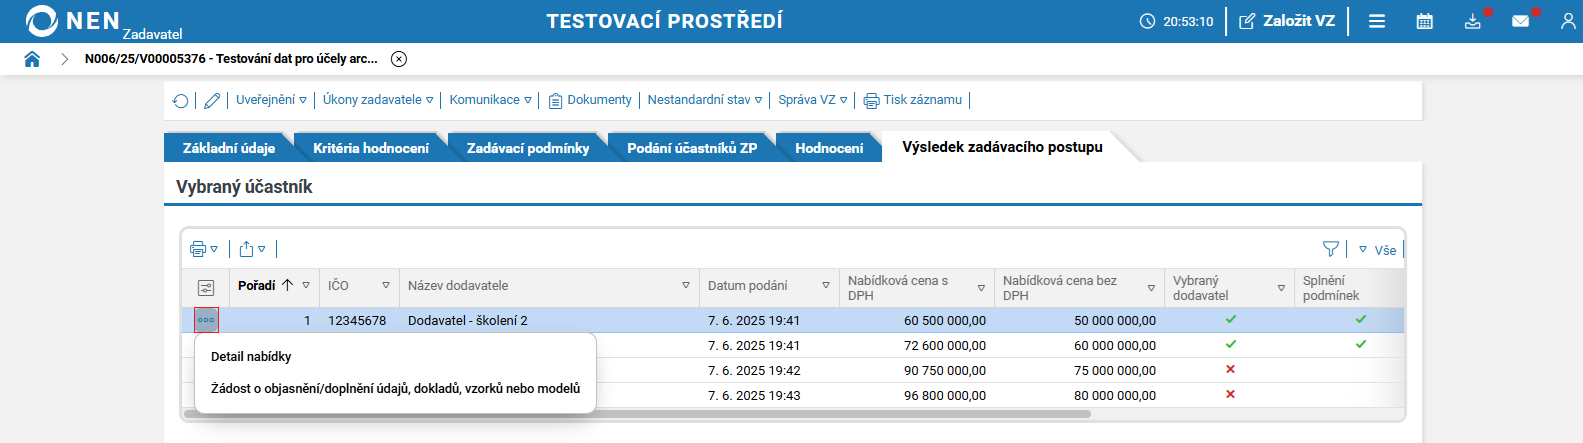Open the Datum podání column filter arrow

pyautogui.click(x=826, y=286)
